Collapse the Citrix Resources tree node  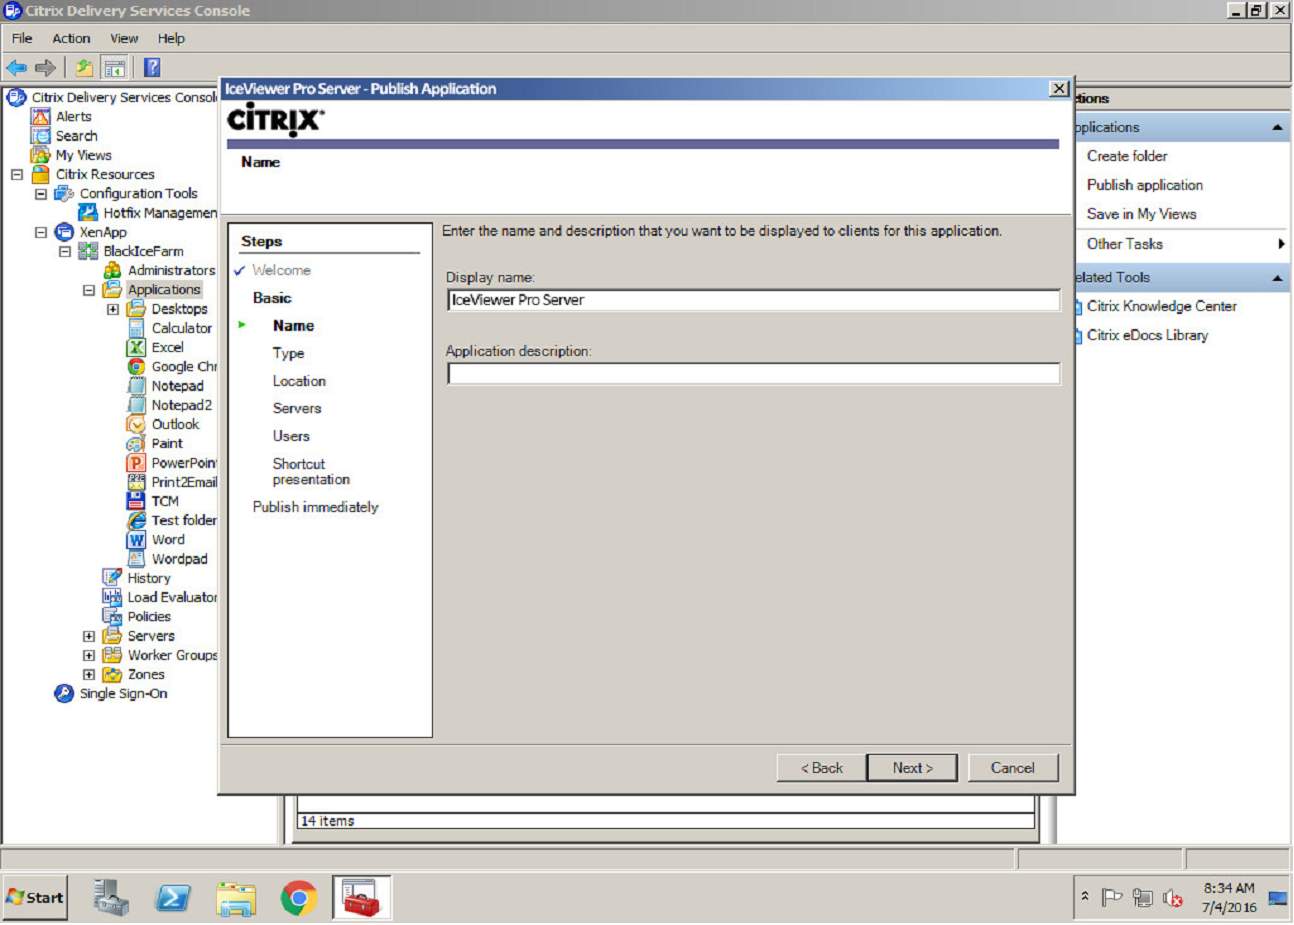[17, 174]
